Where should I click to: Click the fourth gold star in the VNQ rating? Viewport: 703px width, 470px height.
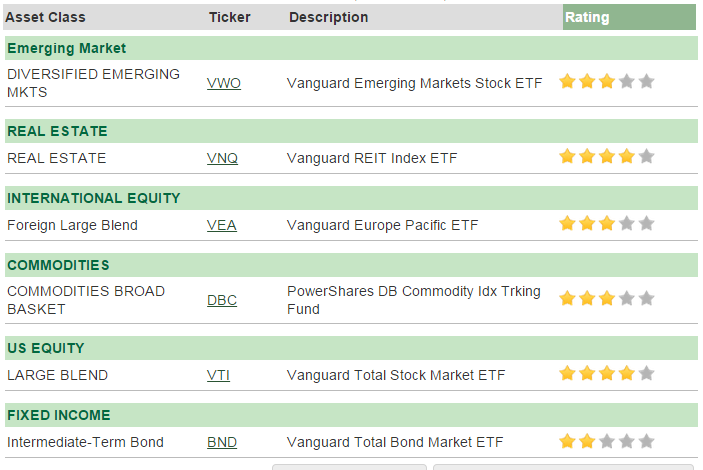(627, 157)
